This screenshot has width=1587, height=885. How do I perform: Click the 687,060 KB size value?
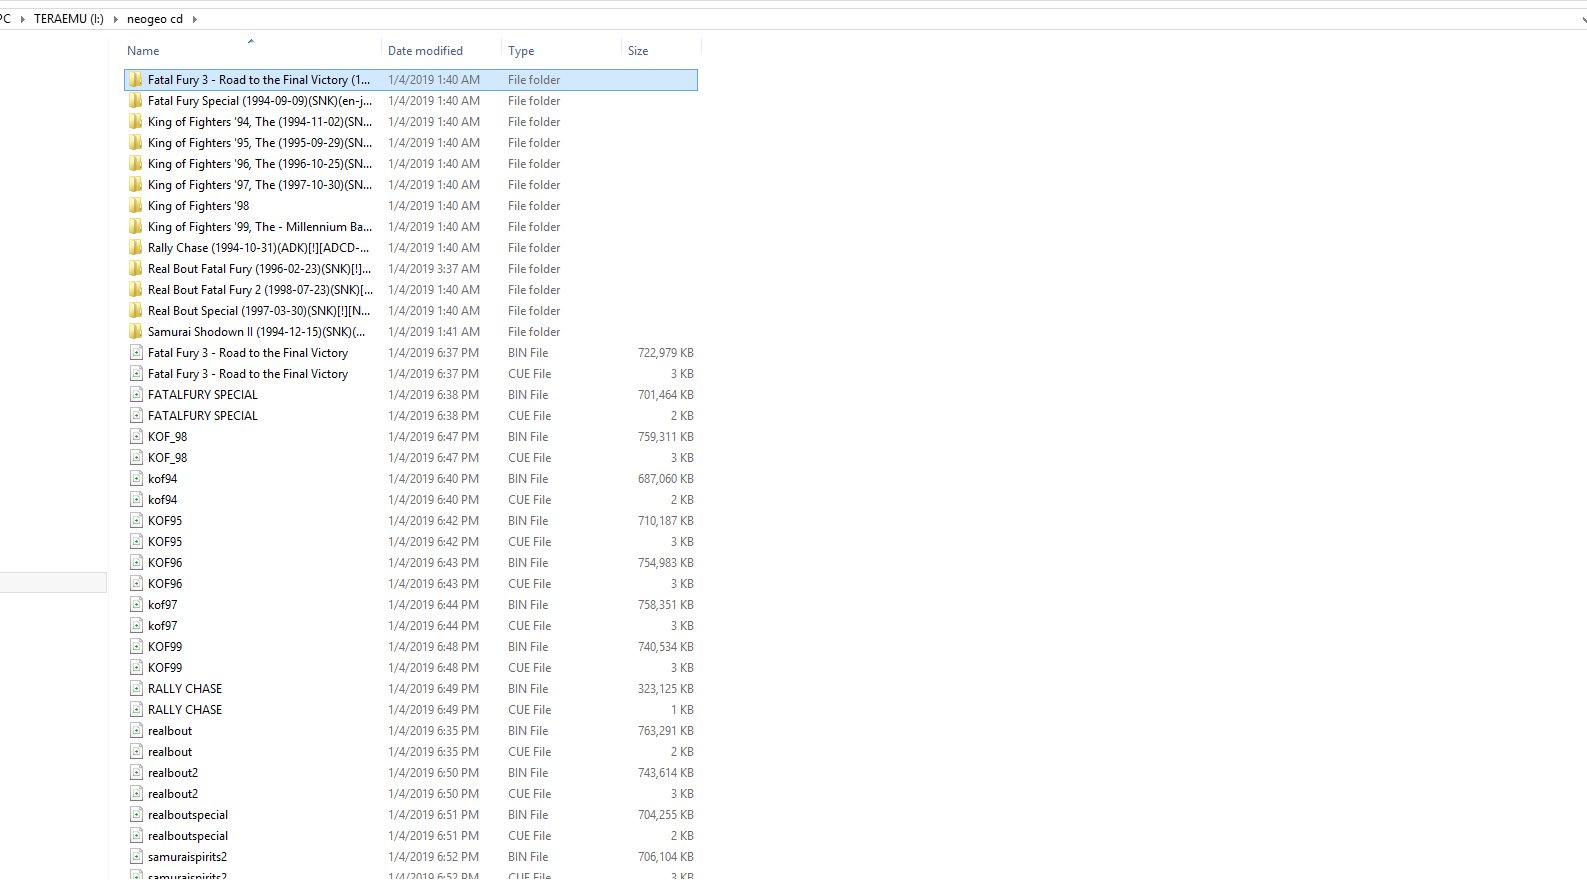tap(666, 479)
